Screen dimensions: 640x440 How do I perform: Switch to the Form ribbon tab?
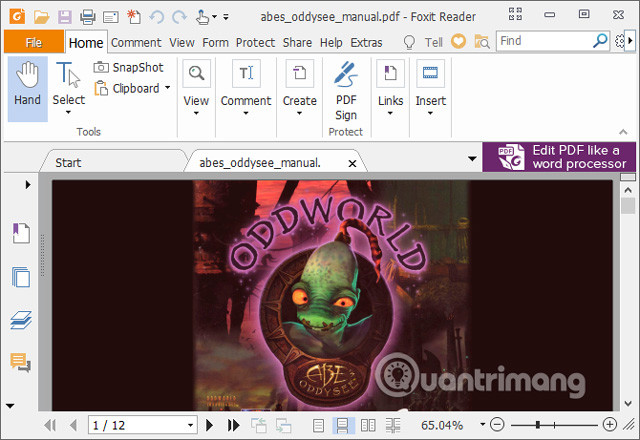(x=215, y=42)
